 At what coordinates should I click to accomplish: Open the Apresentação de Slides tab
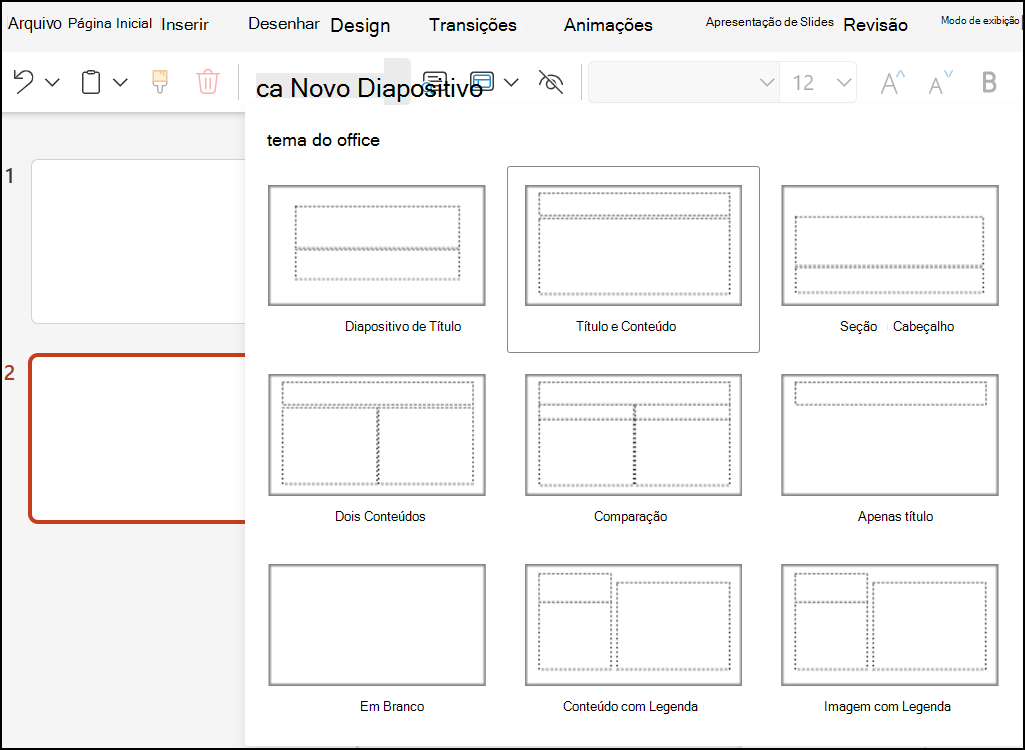click(x=769, y=22)
